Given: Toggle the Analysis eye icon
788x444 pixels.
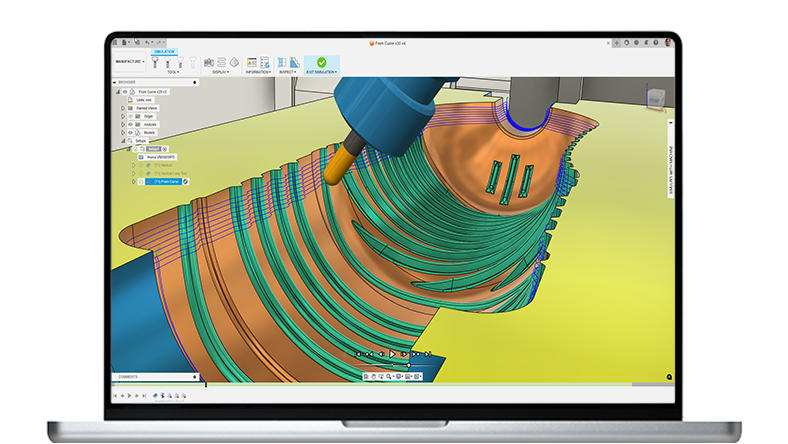Looking at the screenshot, I should coord(130,124).
